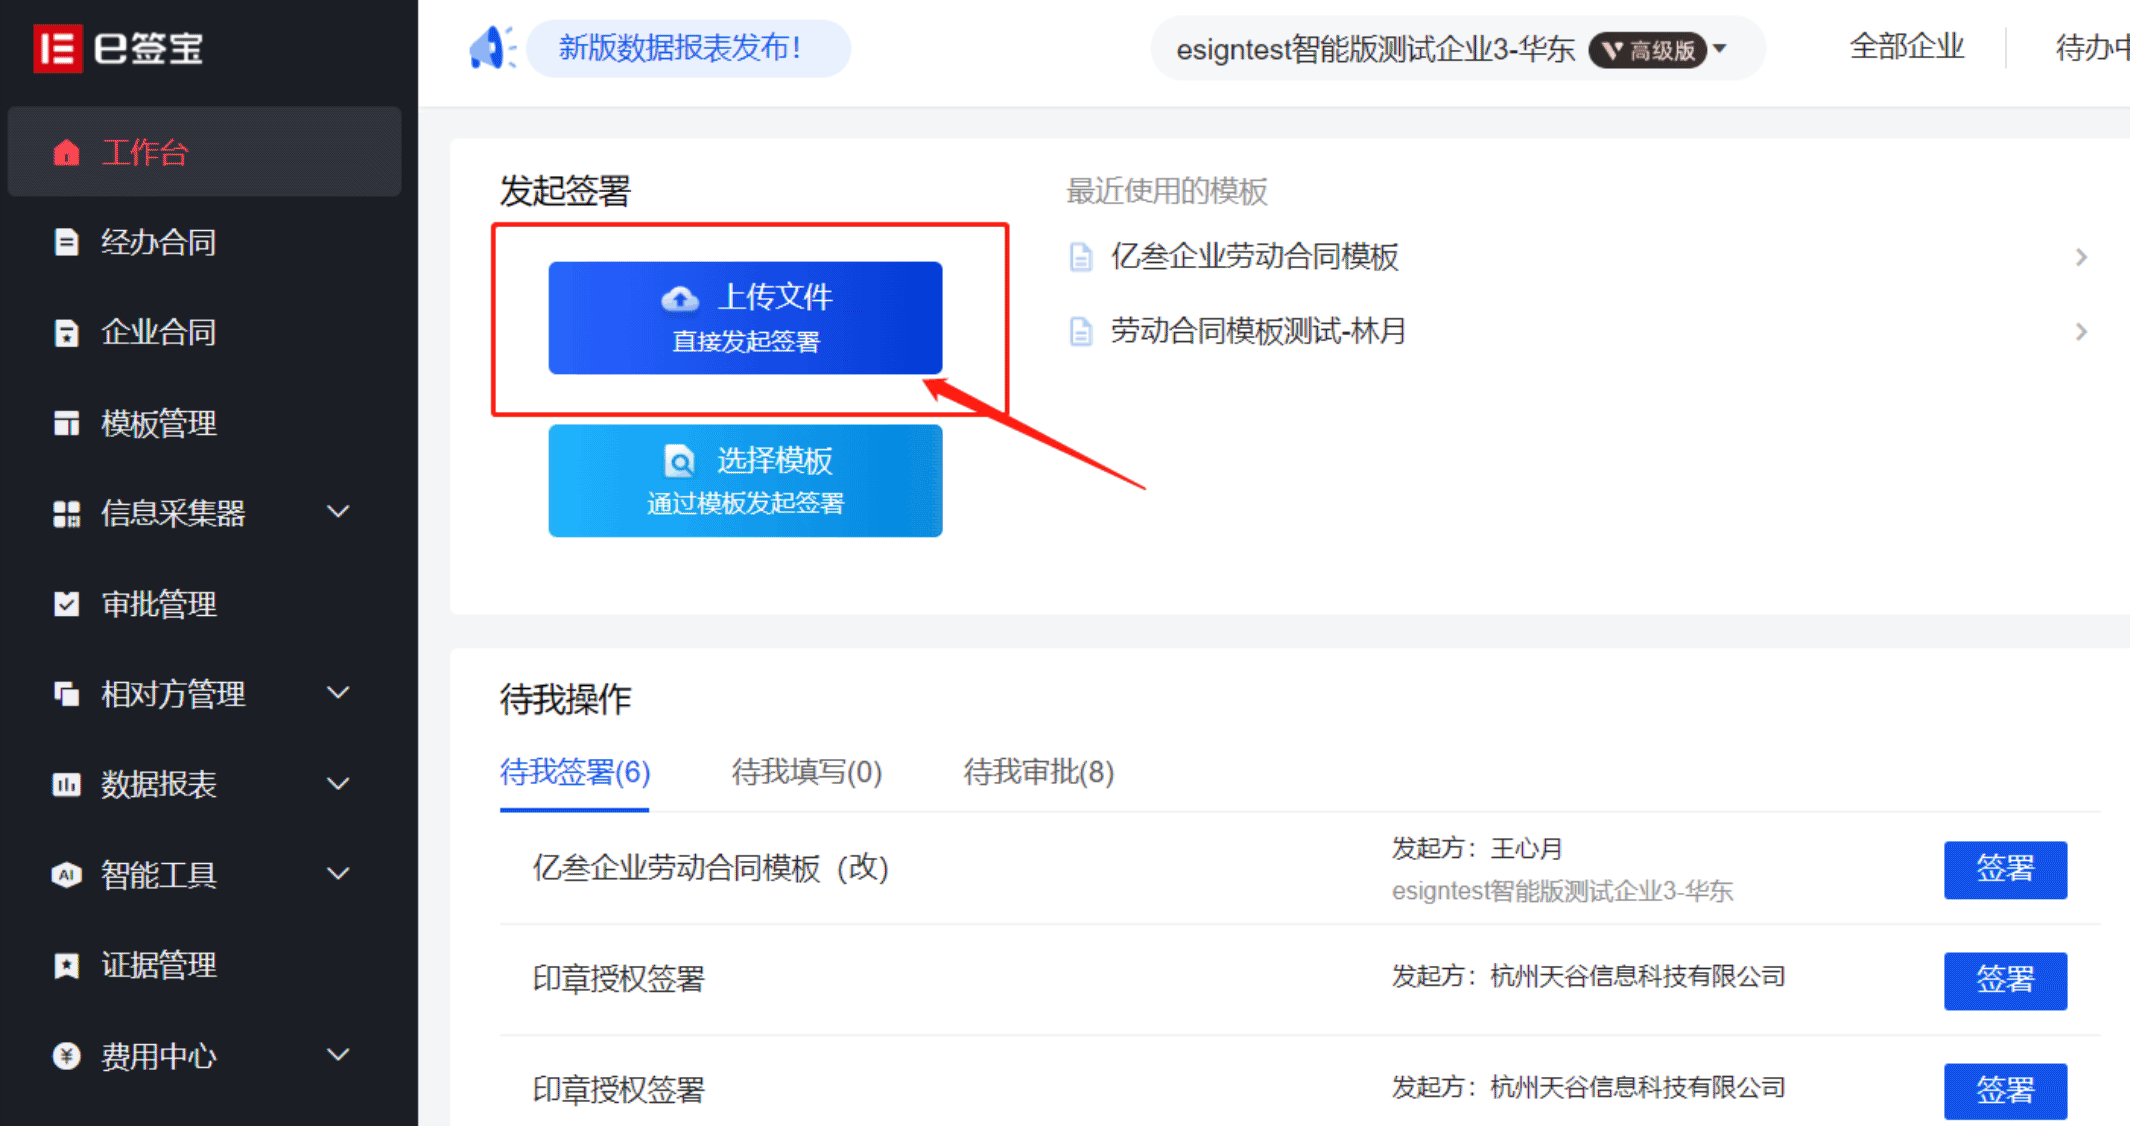2130x1126 pixels.
Task: Click the 审批管理 checkmark icon
Action: coord(66,604)
